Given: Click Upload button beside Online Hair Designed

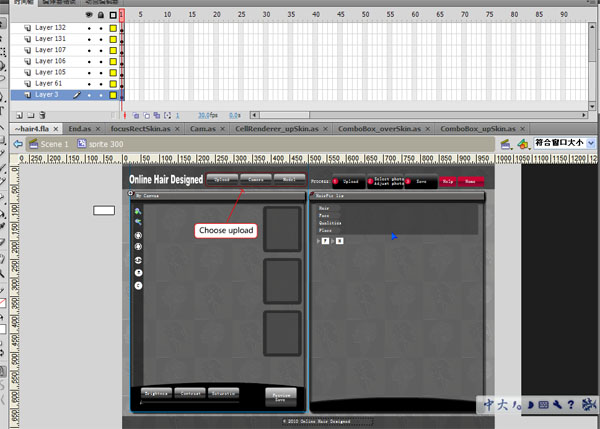Looking at the screenshot, I should (x=222, y=179).
